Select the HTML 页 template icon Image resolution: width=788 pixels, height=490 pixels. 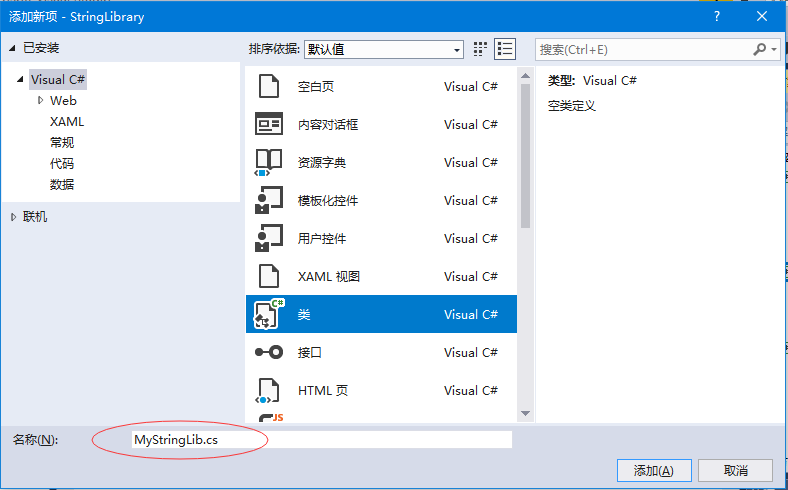point(268,391)
